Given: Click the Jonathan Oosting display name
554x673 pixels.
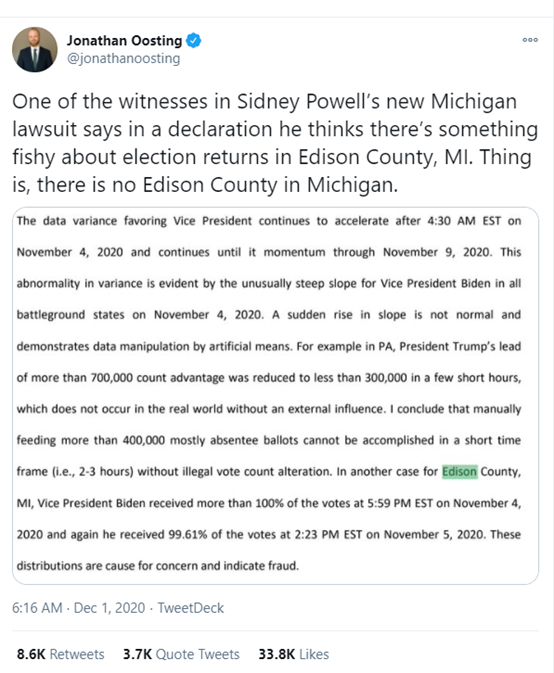Looking at the screenshot, I should [124, 40].
